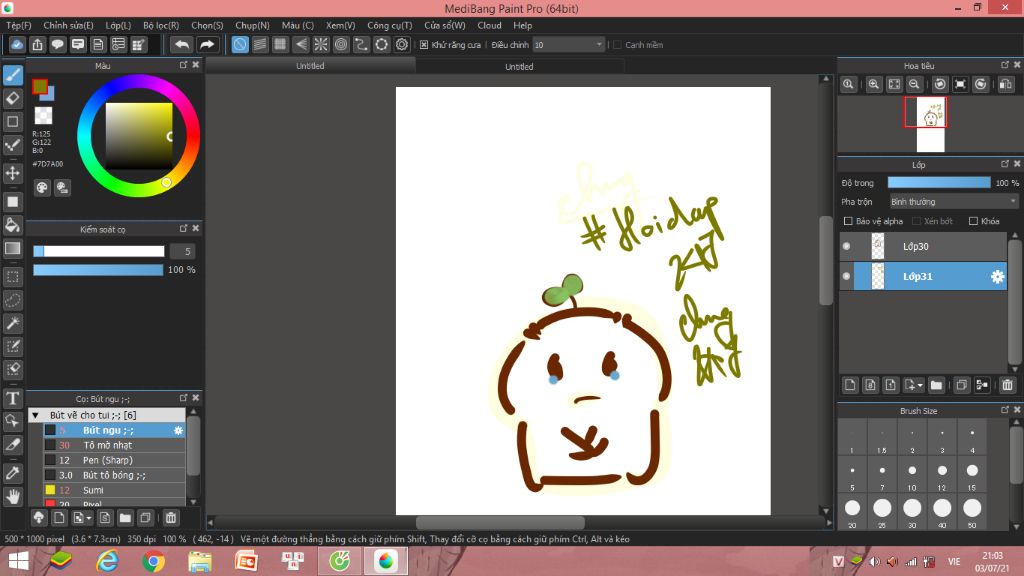
Task: Enable the concentric circle snap guide
Action: point(341,44)
